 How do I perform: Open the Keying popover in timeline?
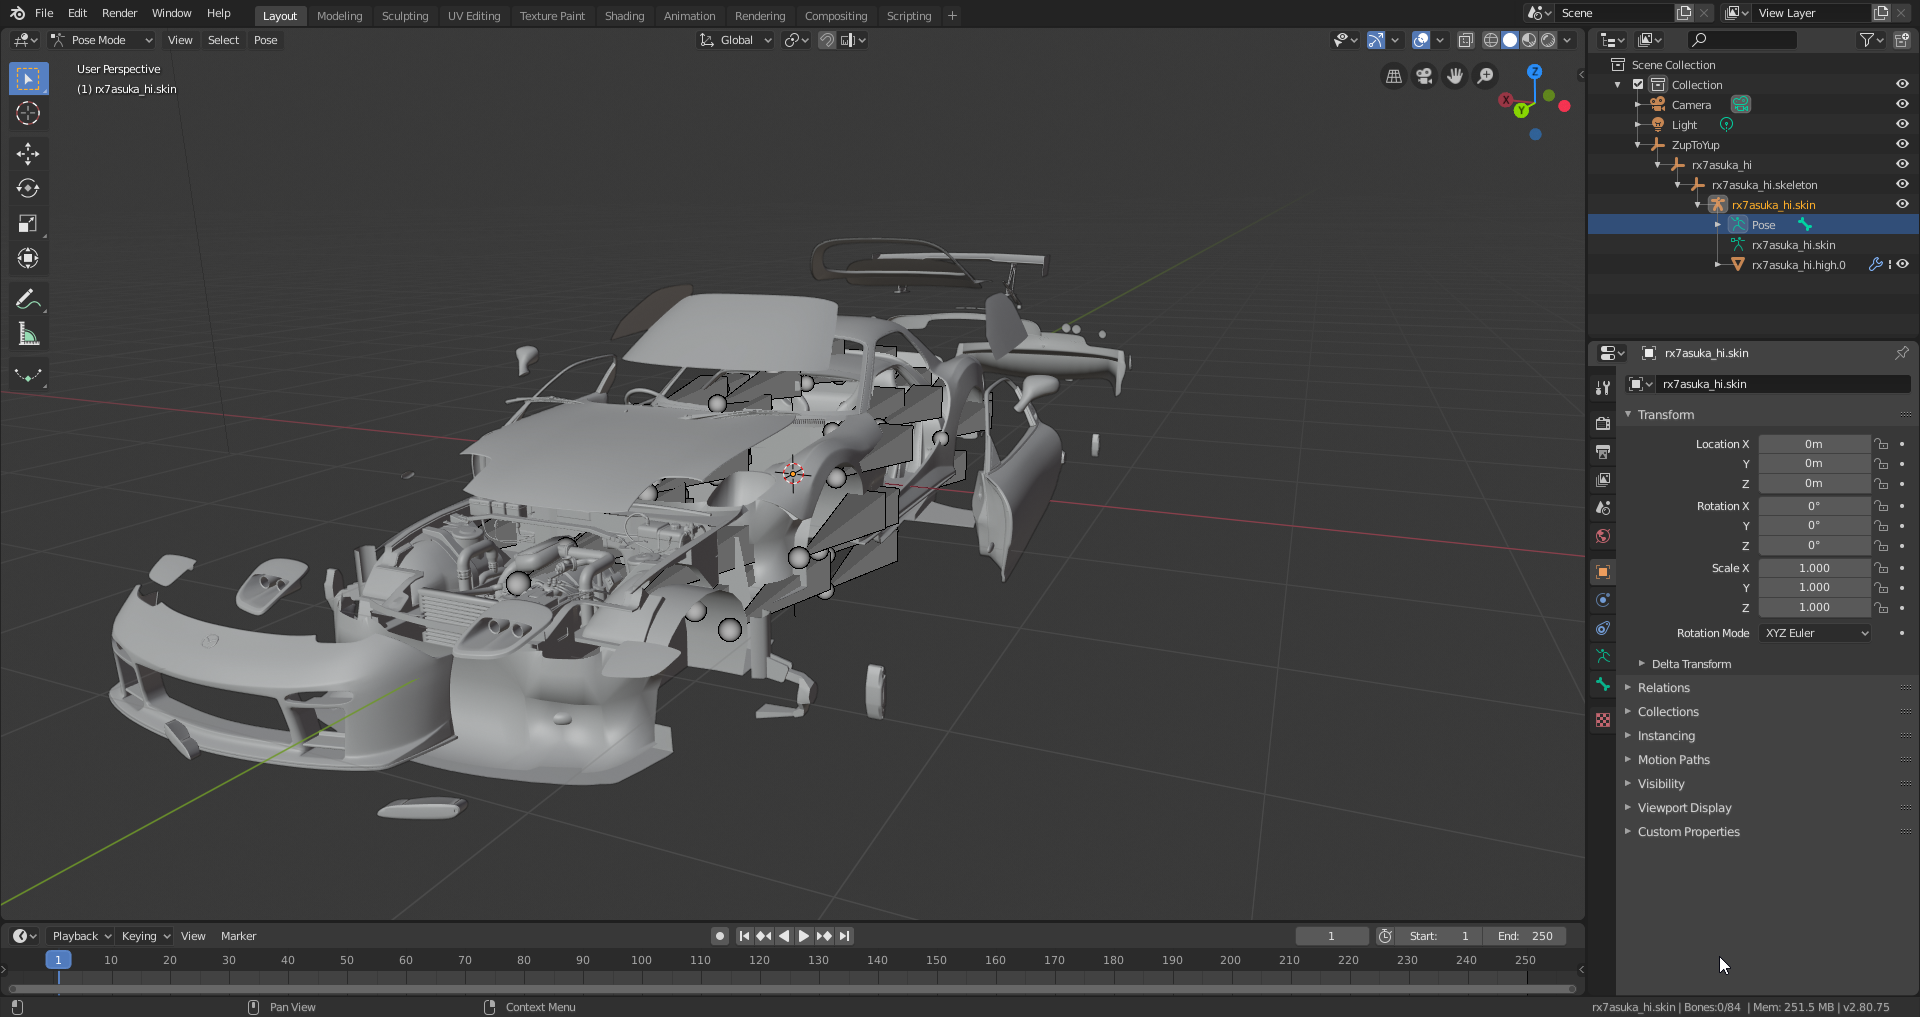tap(145, 936)
